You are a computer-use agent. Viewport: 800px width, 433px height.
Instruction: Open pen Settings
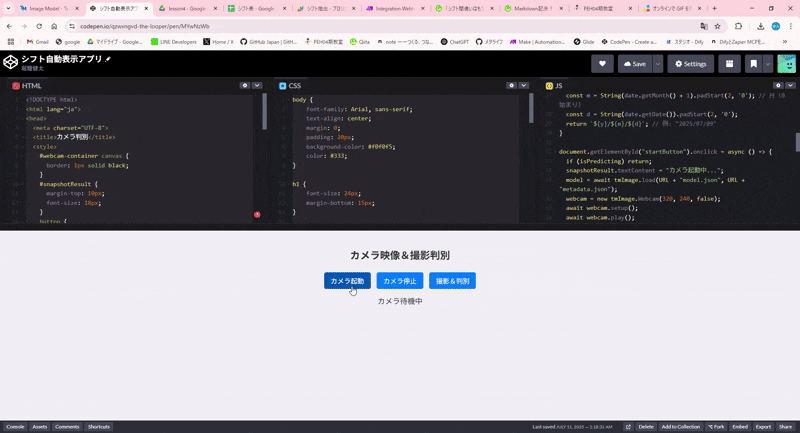point(690,64)
